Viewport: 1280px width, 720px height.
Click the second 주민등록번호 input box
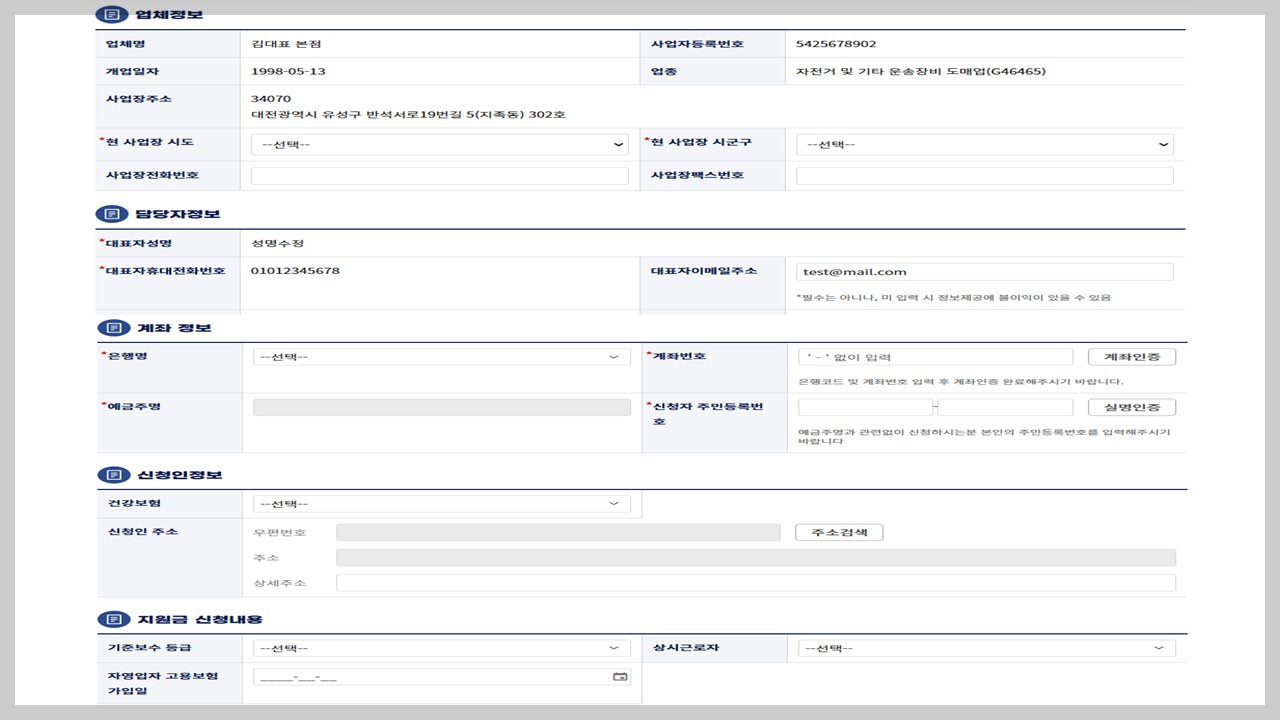click(1005, 407)
